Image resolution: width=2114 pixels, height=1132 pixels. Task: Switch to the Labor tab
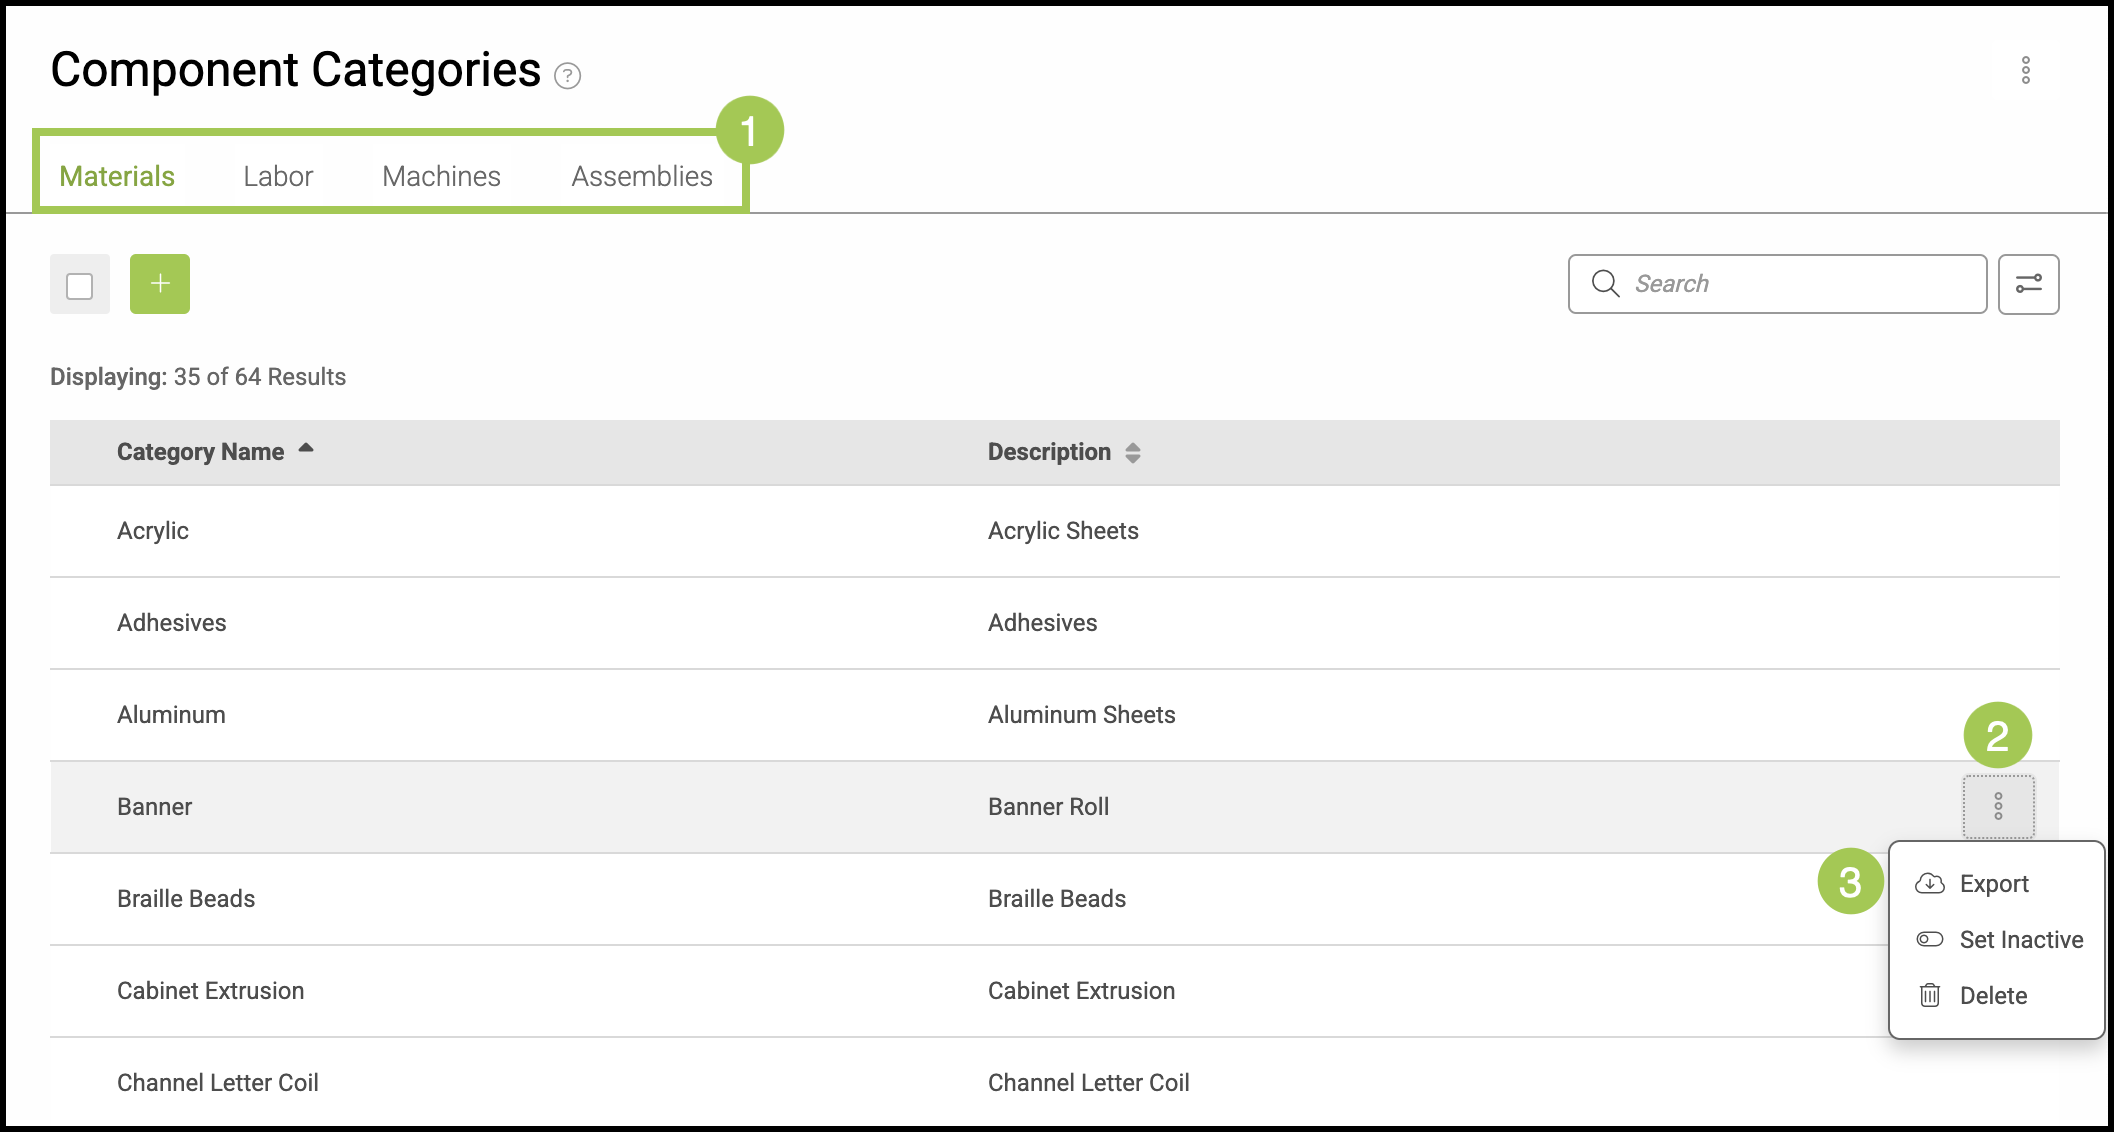point(278,177)
